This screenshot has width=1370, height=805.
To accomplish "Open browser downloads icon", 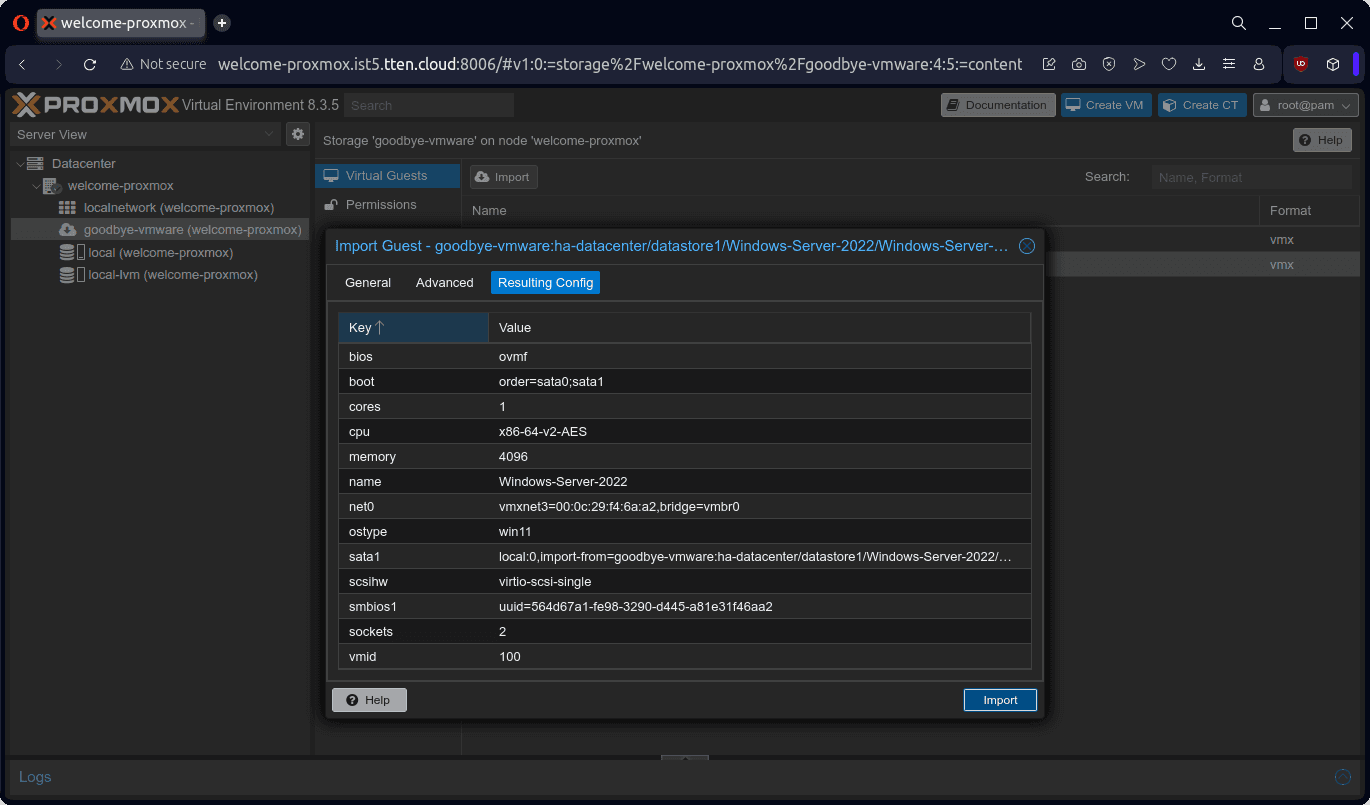I will (x=1199, y=64).
